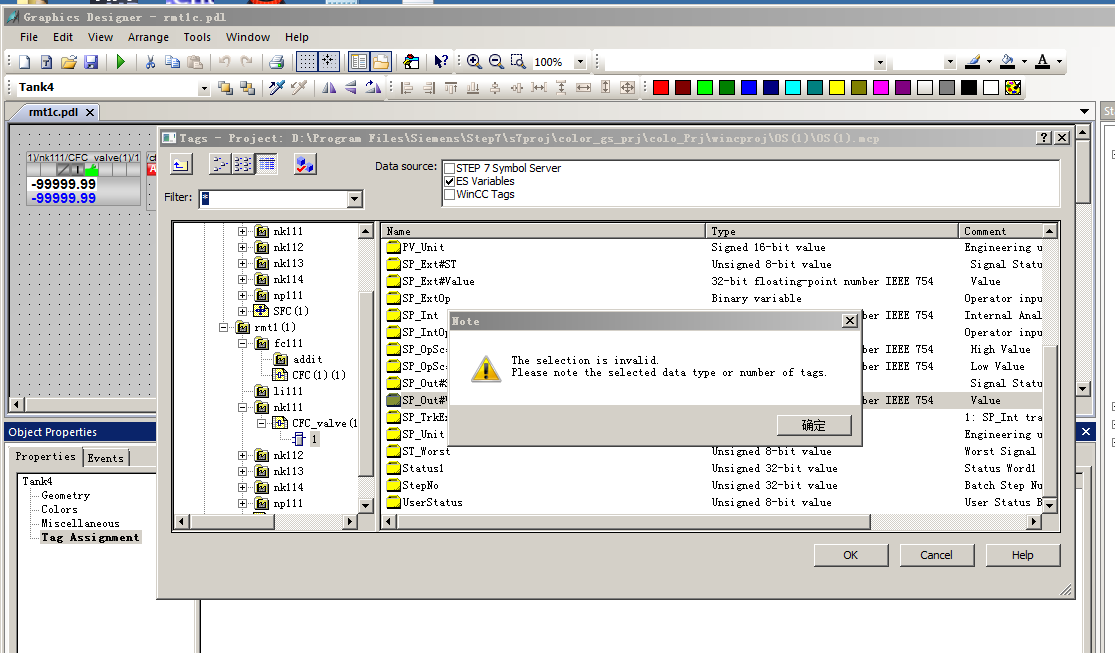The image size is (1115, 653).
Task: Cut selection with the scissors icon
Action: click(x=150, y=62)
